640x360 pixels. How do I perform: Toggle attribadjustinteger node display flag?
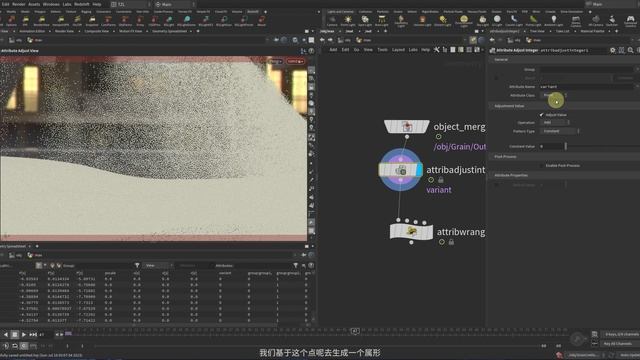(x=419, y=170)
